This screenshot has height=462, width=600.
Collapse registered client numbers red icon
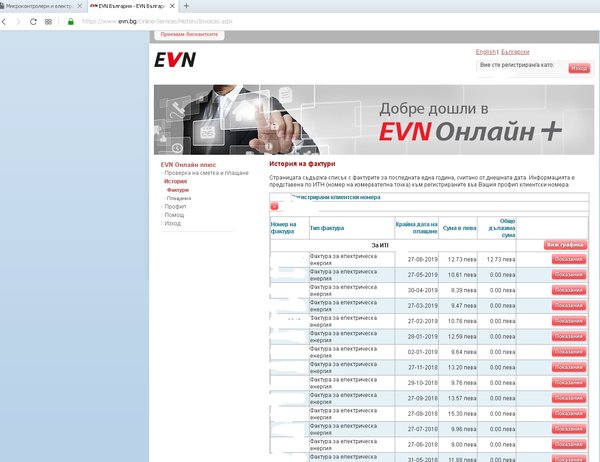click(274, 207)
